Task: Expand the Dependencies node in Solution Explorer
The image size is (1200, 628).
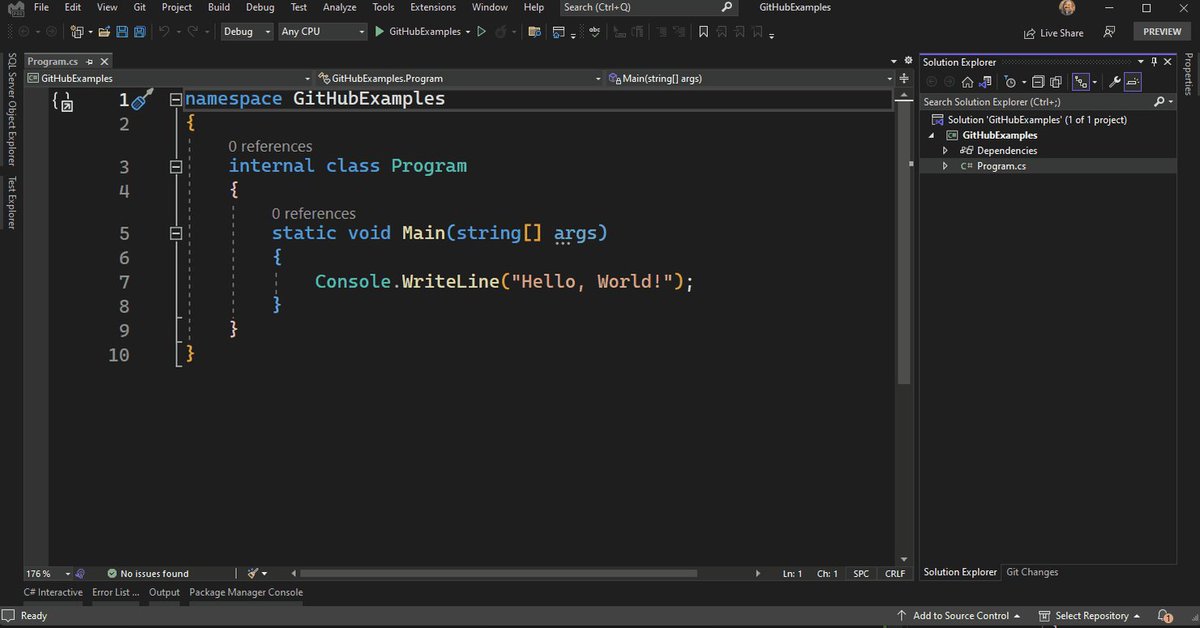Action: click(945, 151)
